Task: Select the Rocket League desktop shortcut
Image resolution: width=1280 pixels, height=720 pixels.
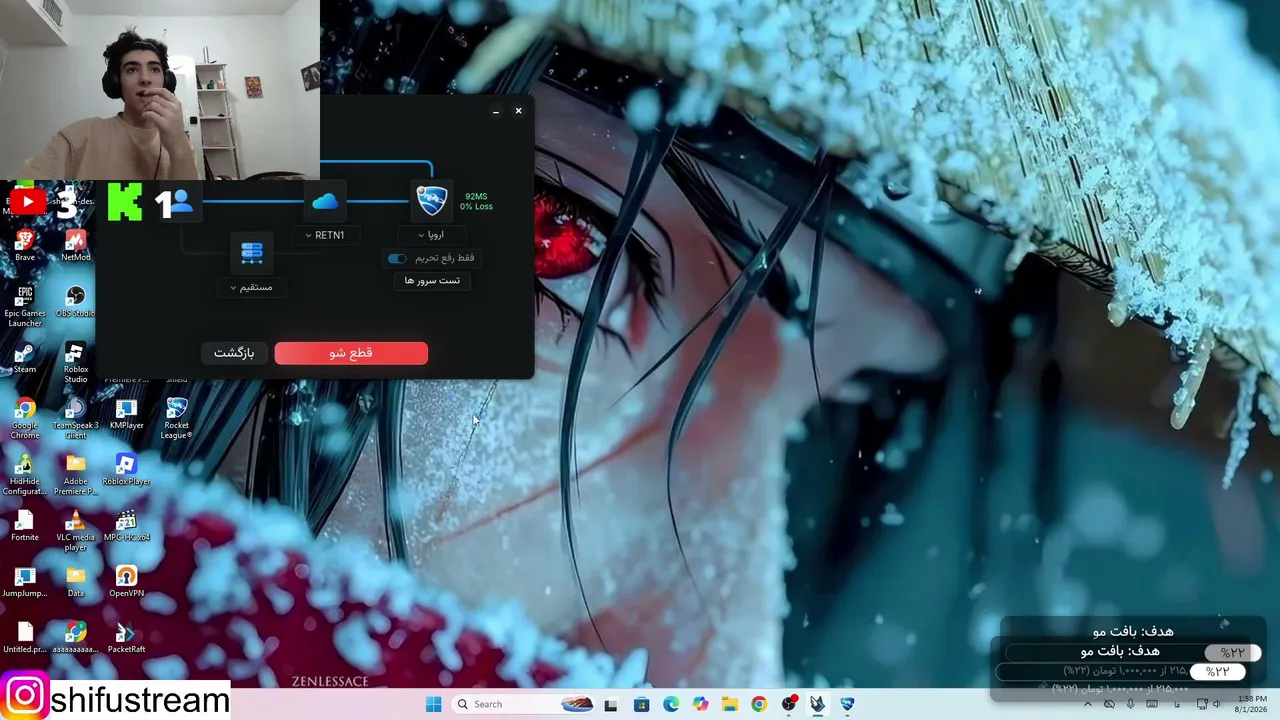Action: click(x=177, y=418)
